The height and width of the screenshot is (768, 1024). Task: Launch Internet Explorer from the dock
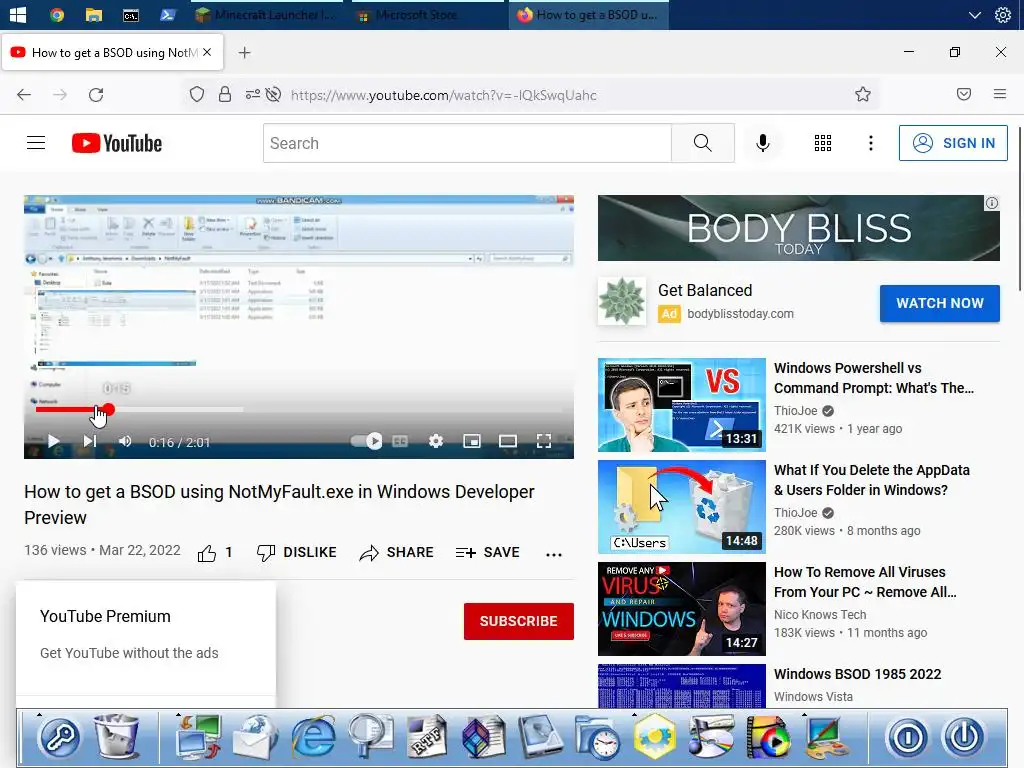click(x=313, y=737)
